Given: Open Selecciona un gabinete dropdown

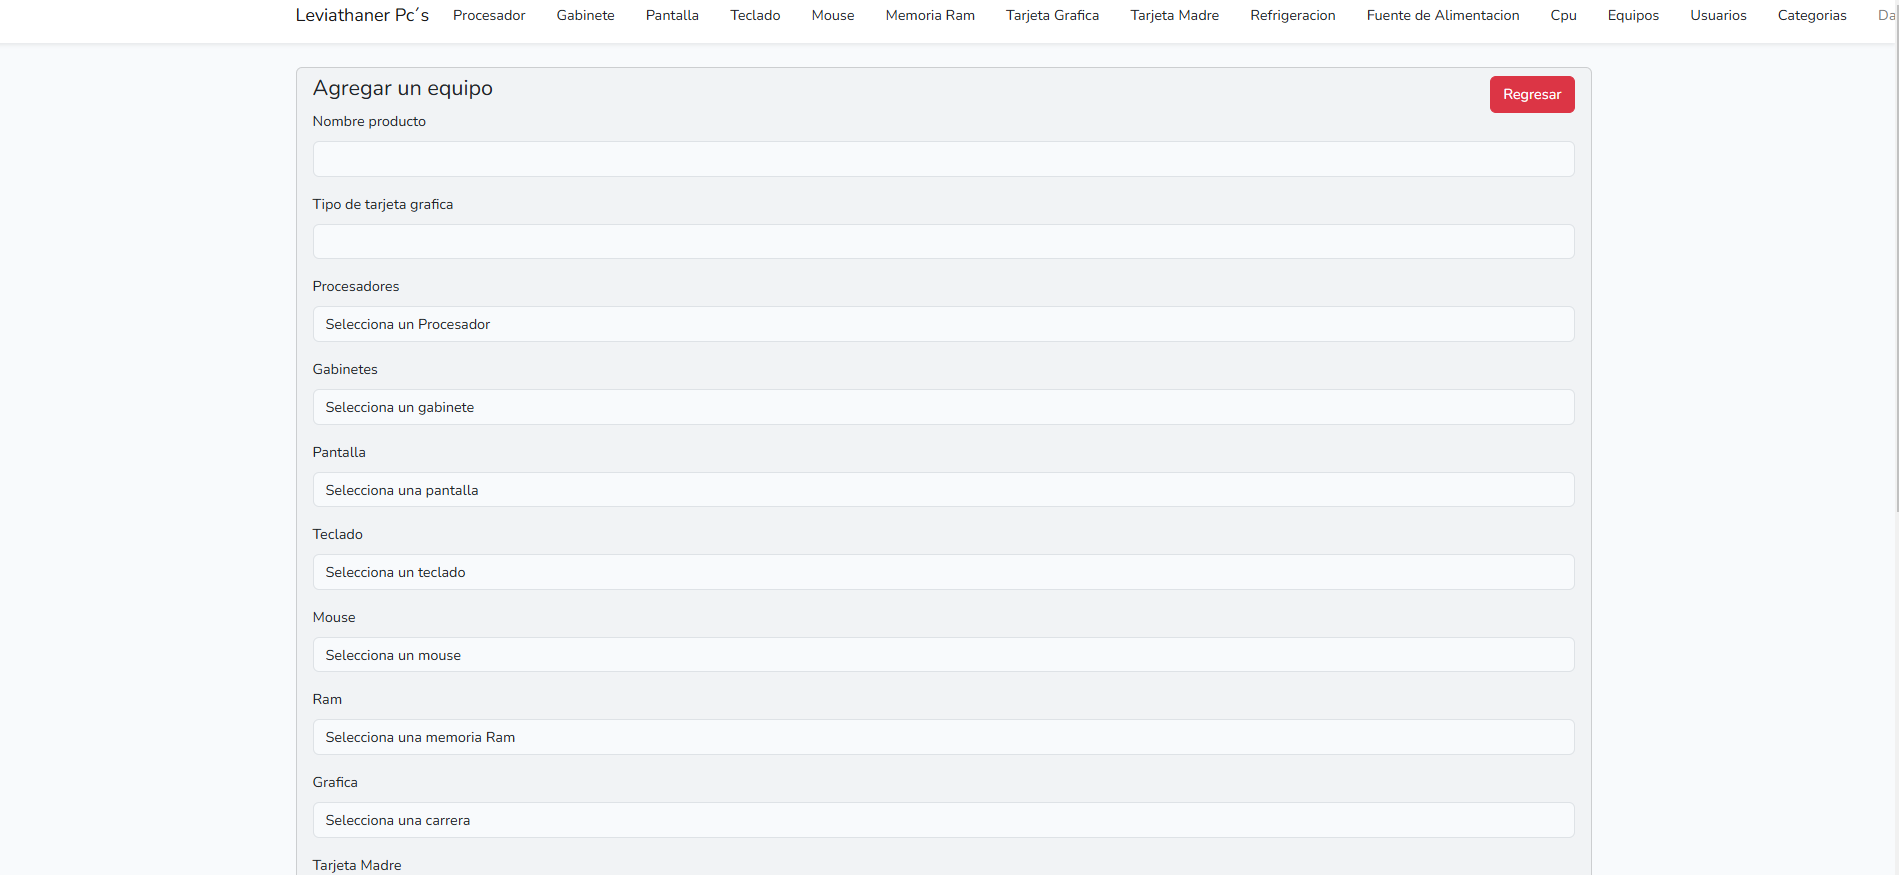Looking at the screenshot, I should (943, 407).
